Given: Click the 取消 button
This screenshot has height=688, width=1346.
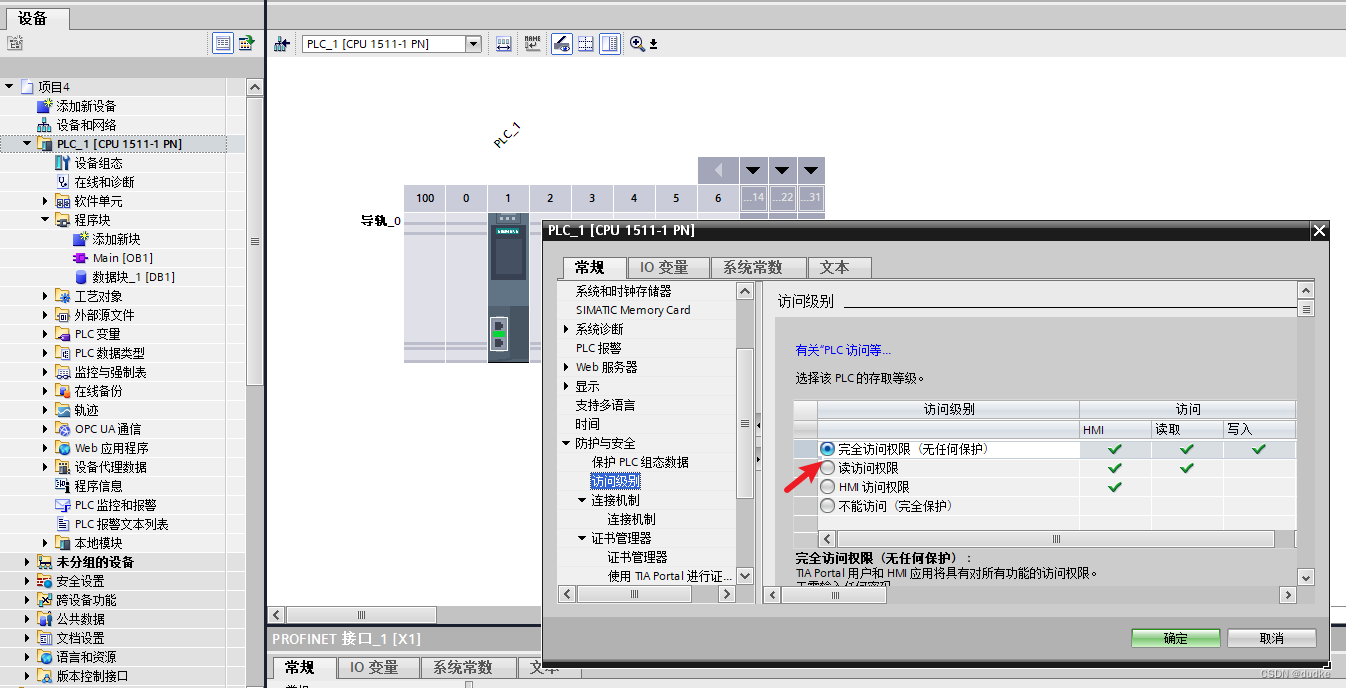Looking at the screenshot, I should pos(1272,638).
